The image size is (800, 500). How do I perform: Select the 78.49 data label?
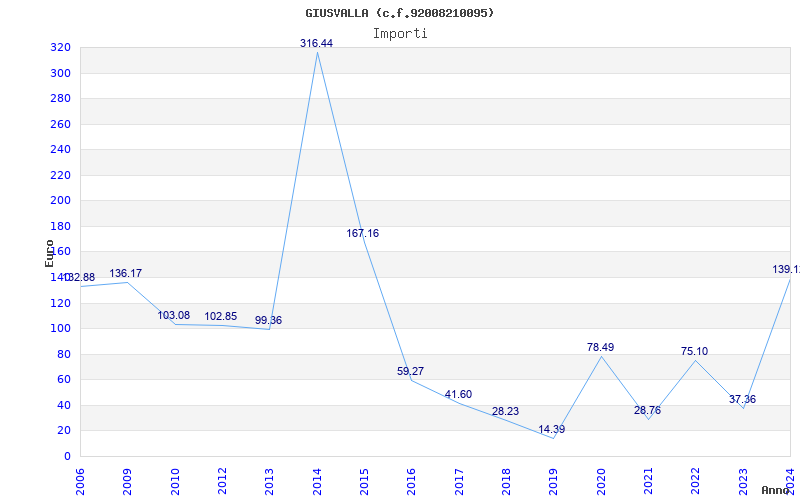pos(601,347)
